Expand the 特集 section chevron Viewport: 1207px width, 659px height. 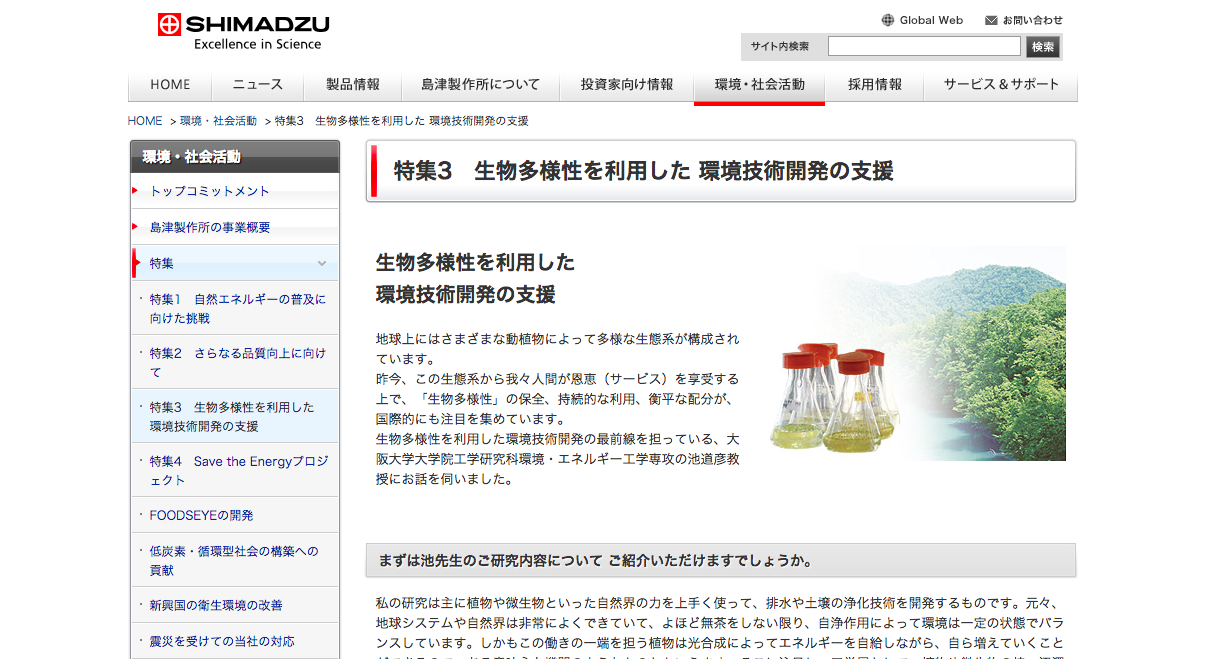point(322,263)
